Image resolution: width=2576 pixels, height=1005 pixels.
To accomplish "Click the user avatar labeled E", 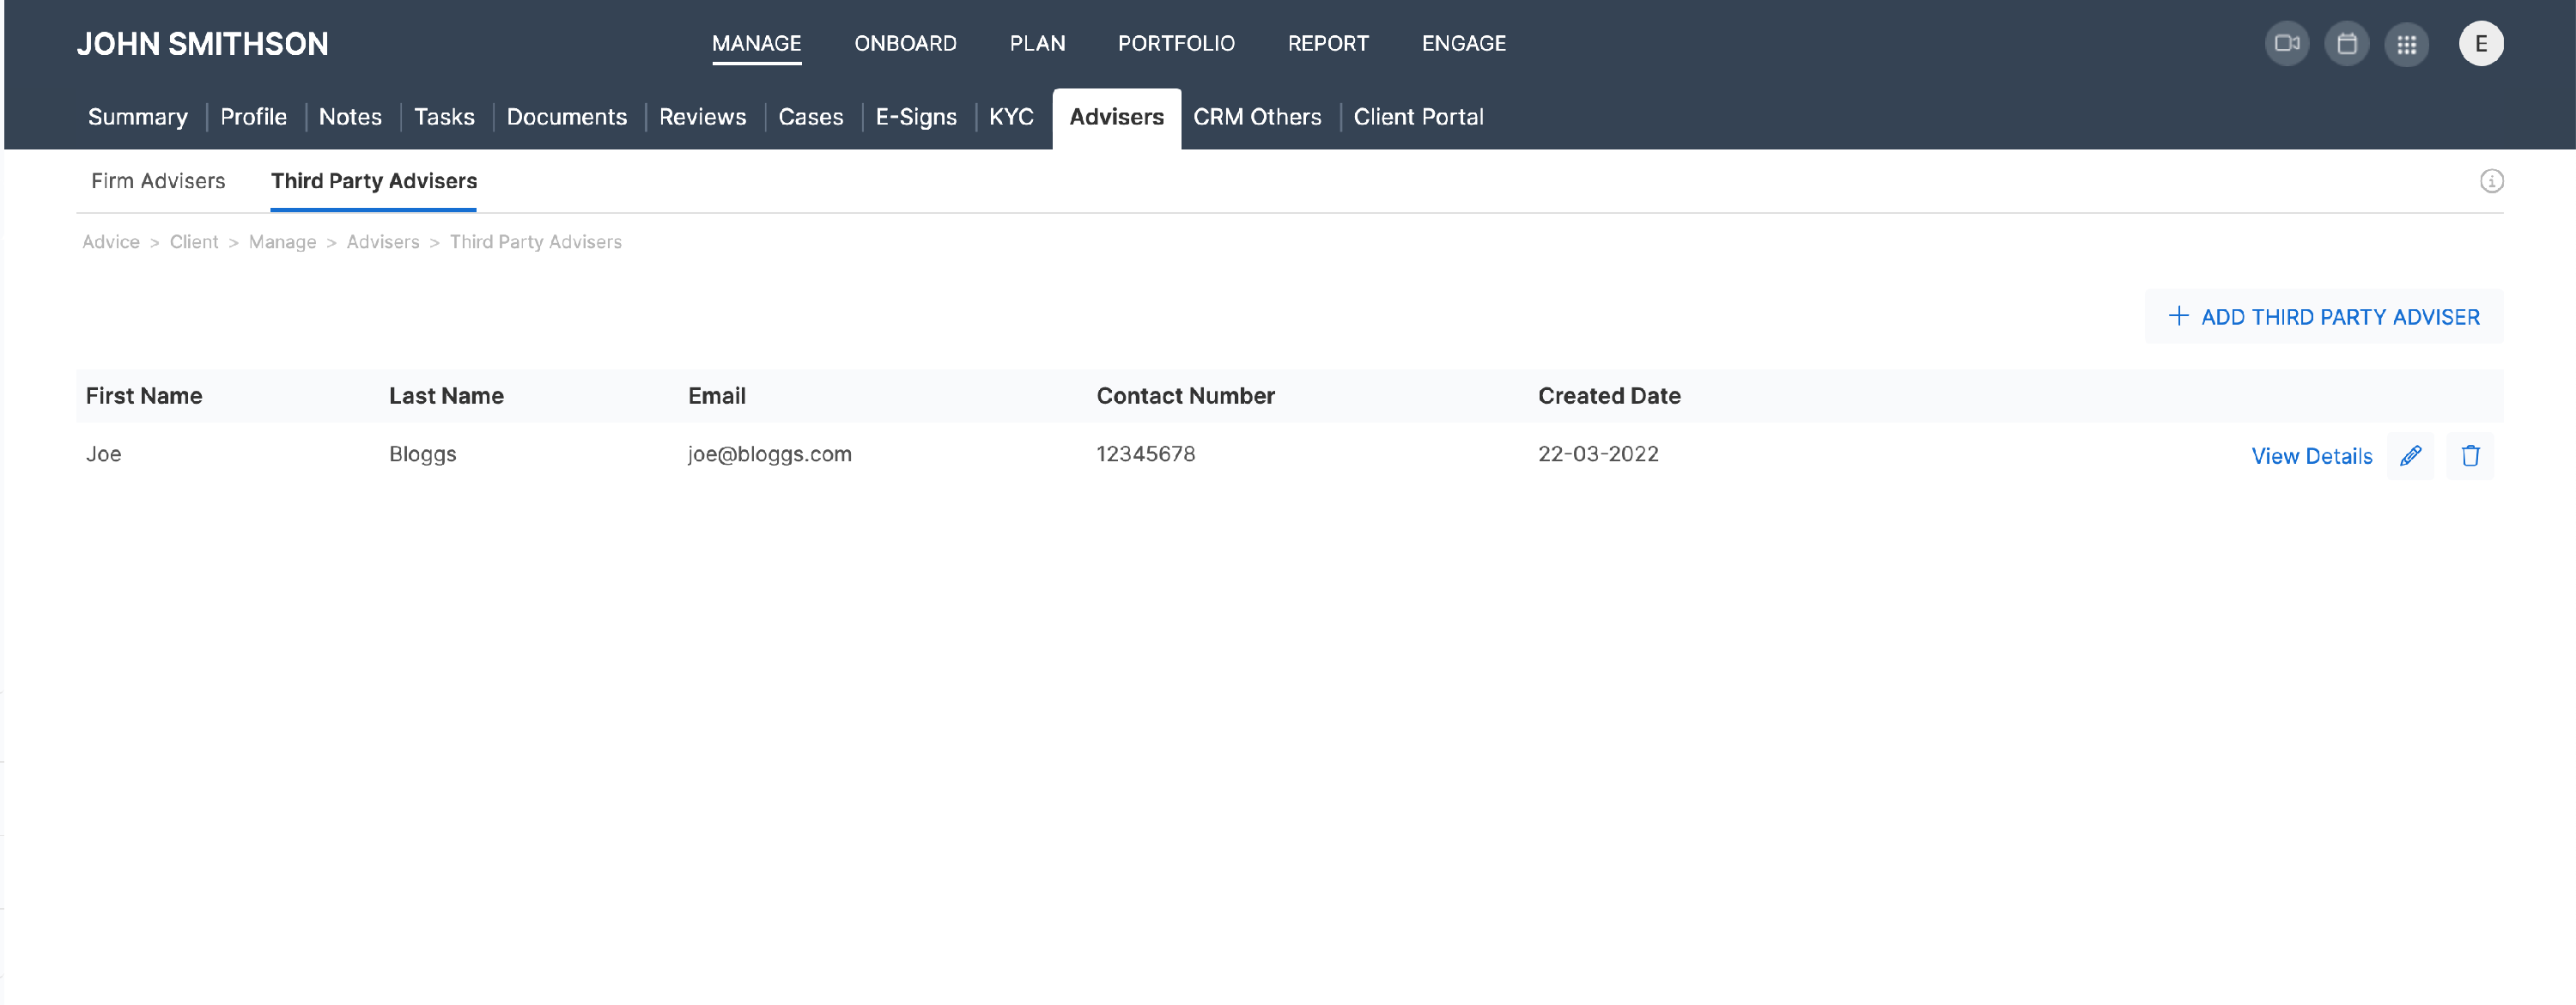I will (2481, 43).
